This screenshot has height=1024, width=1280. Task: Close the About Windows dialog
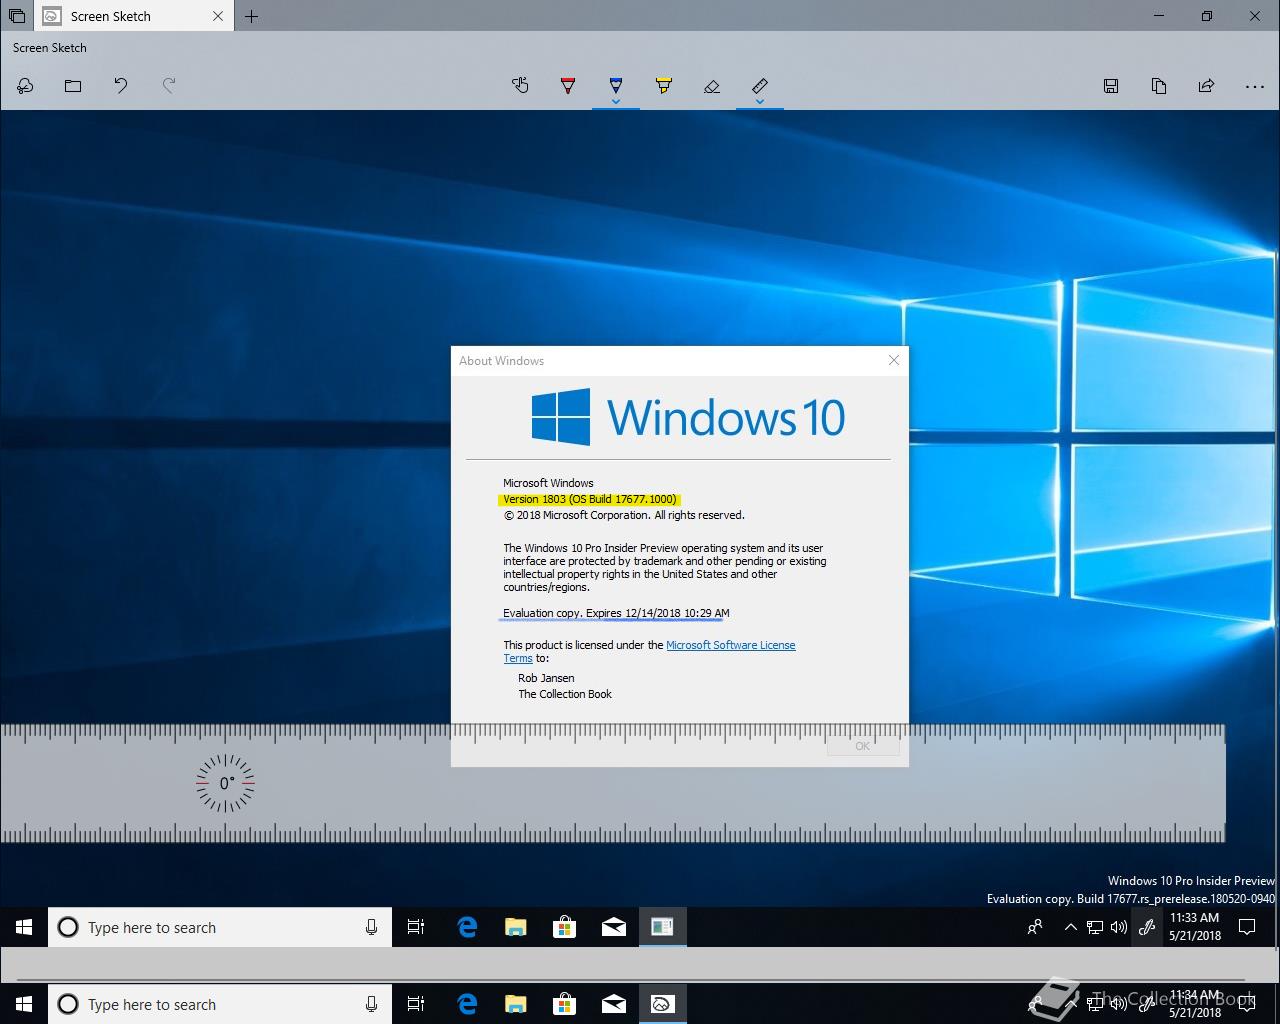click(x=894, y=360)
